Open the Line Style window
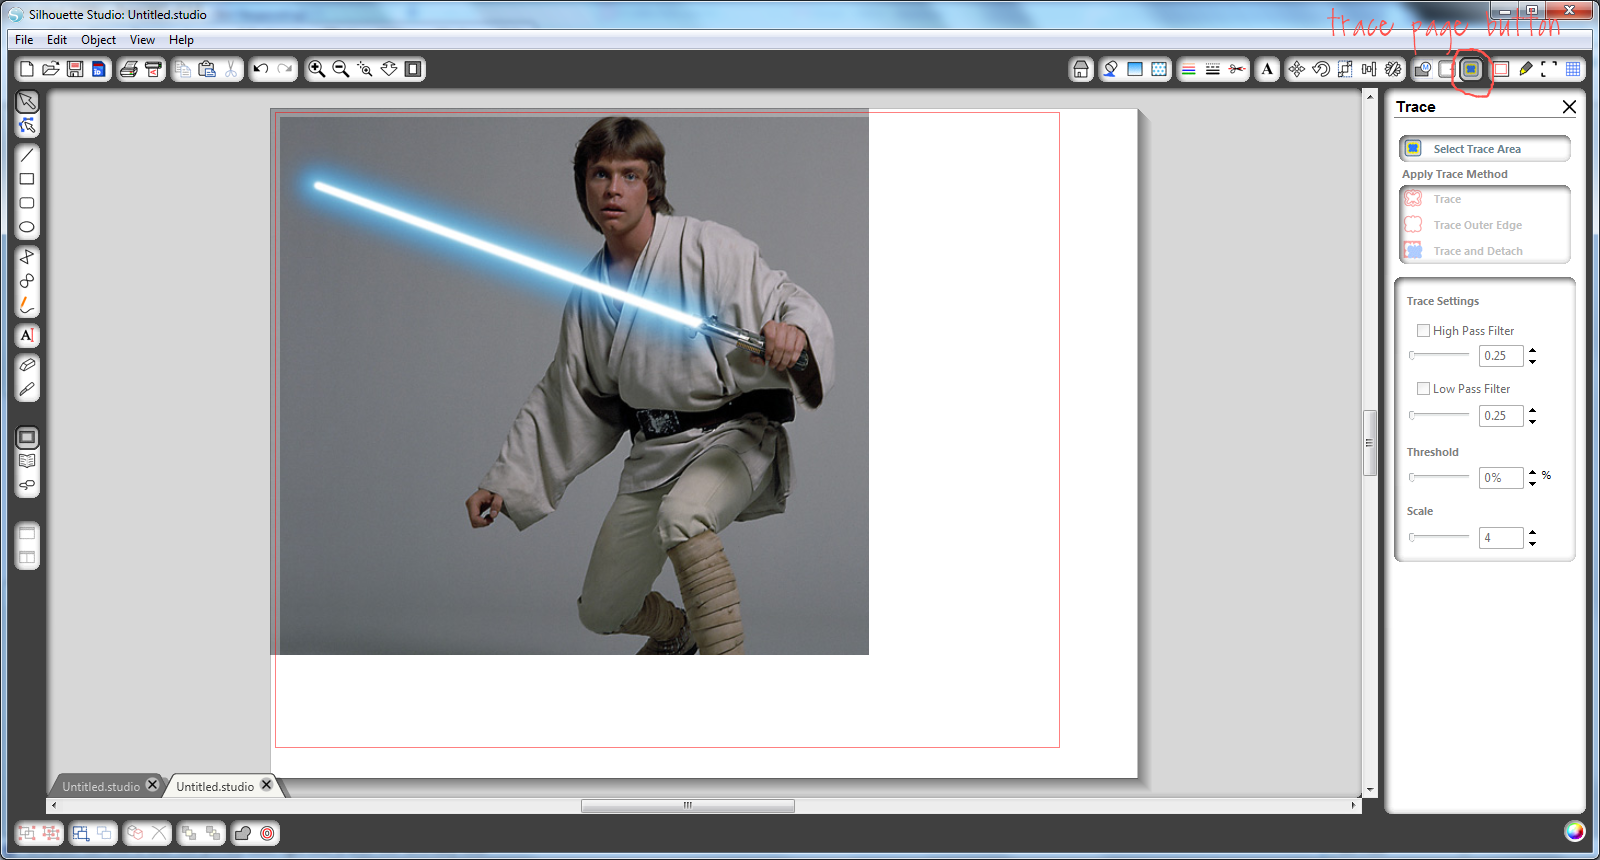1600x860 pixels. [1213, 69]
